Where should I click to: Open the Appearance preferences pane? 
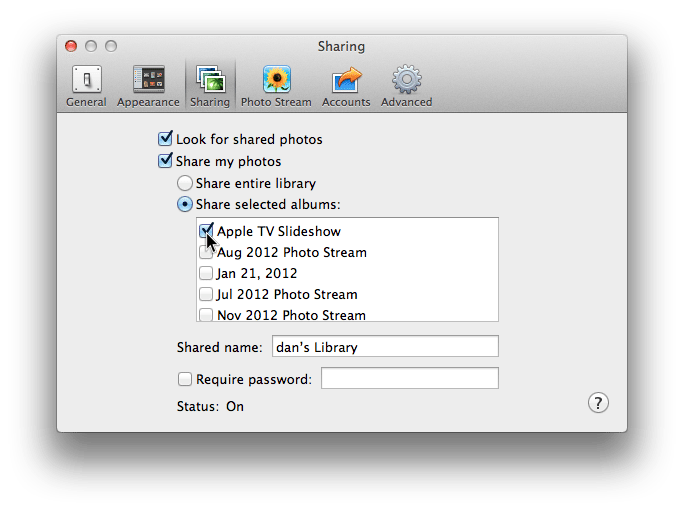(148, 86)
